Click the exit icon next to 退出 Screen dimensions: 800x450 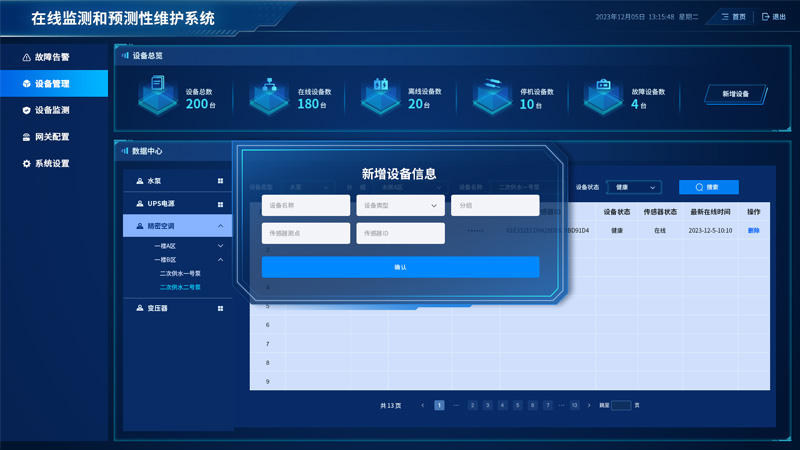(765, 17)
